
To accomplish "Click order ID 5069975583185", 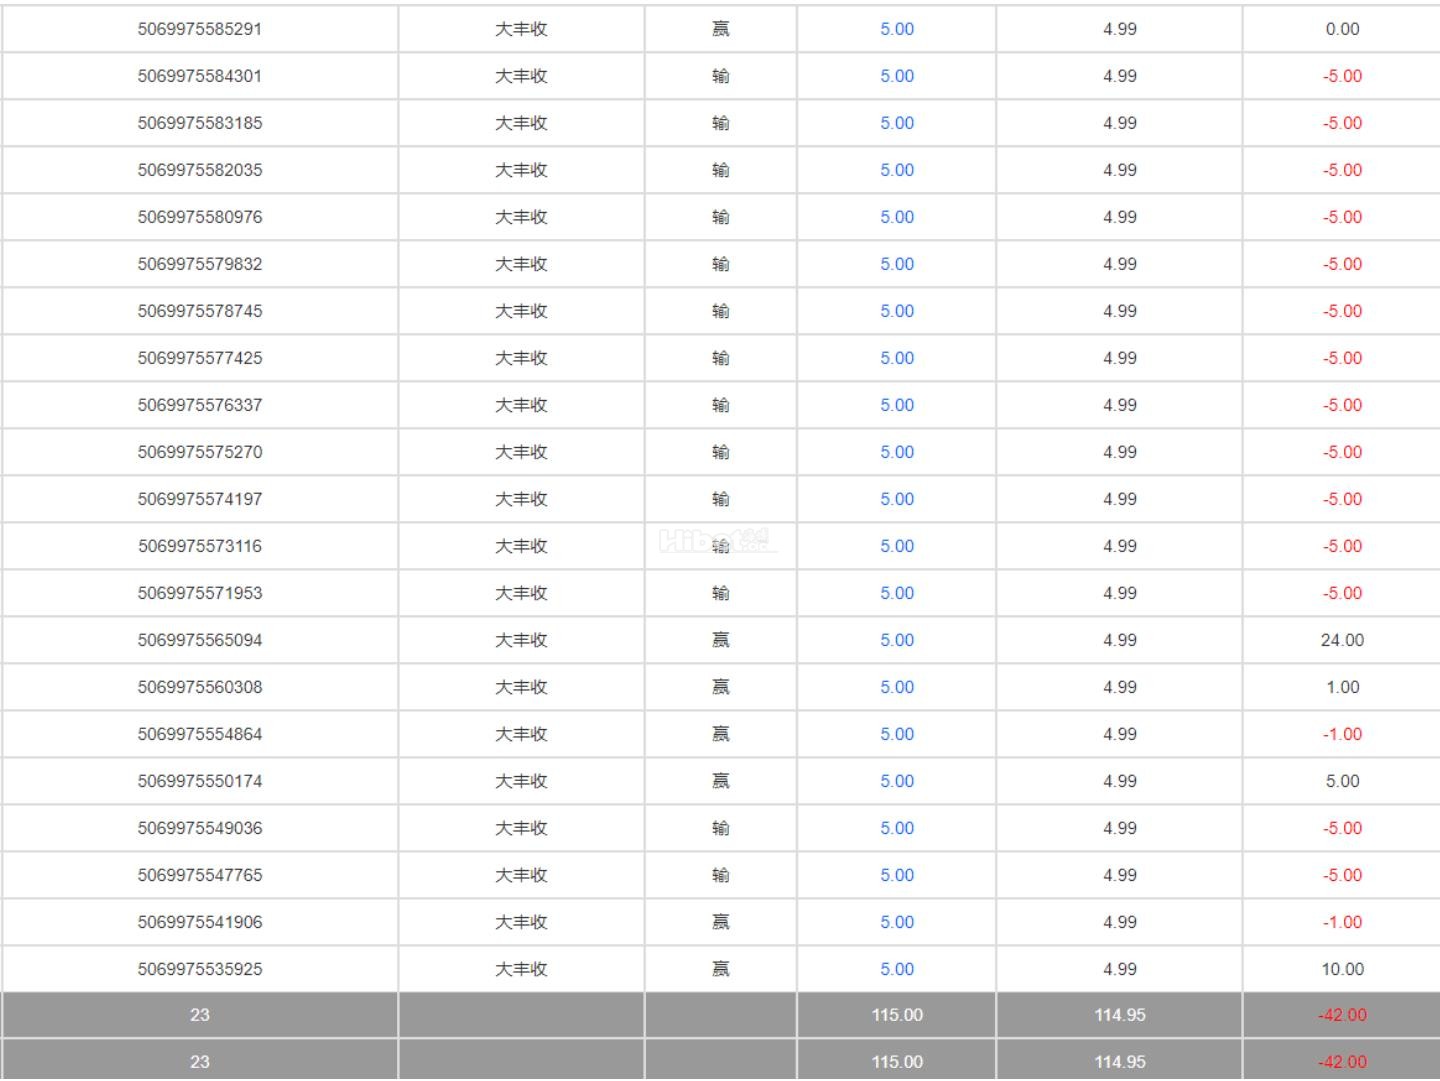I will click(x=200, y=123).
